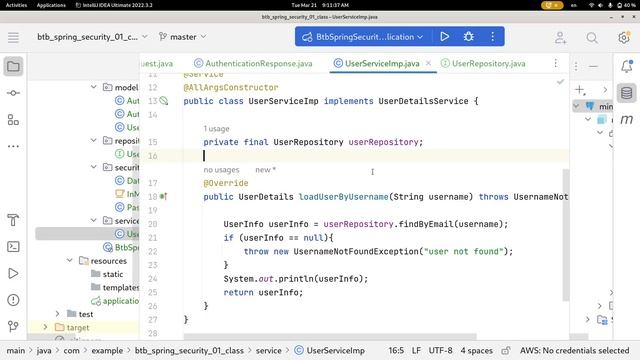Change LF line separator

(x=416, y=351)
